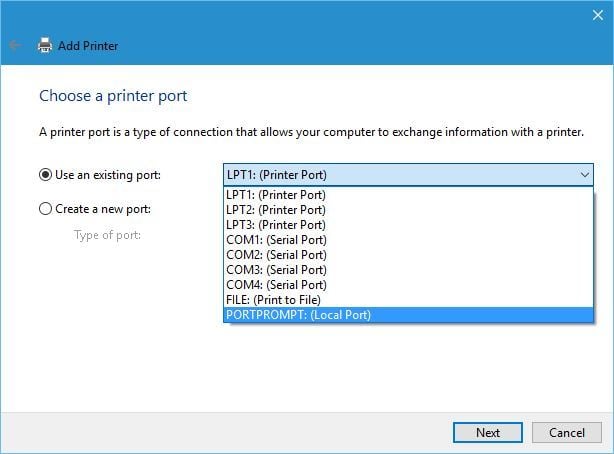Choose PORTPROMPT: (Local Port) entry
The width and height of the screenshot is (614, 454).
408,315
